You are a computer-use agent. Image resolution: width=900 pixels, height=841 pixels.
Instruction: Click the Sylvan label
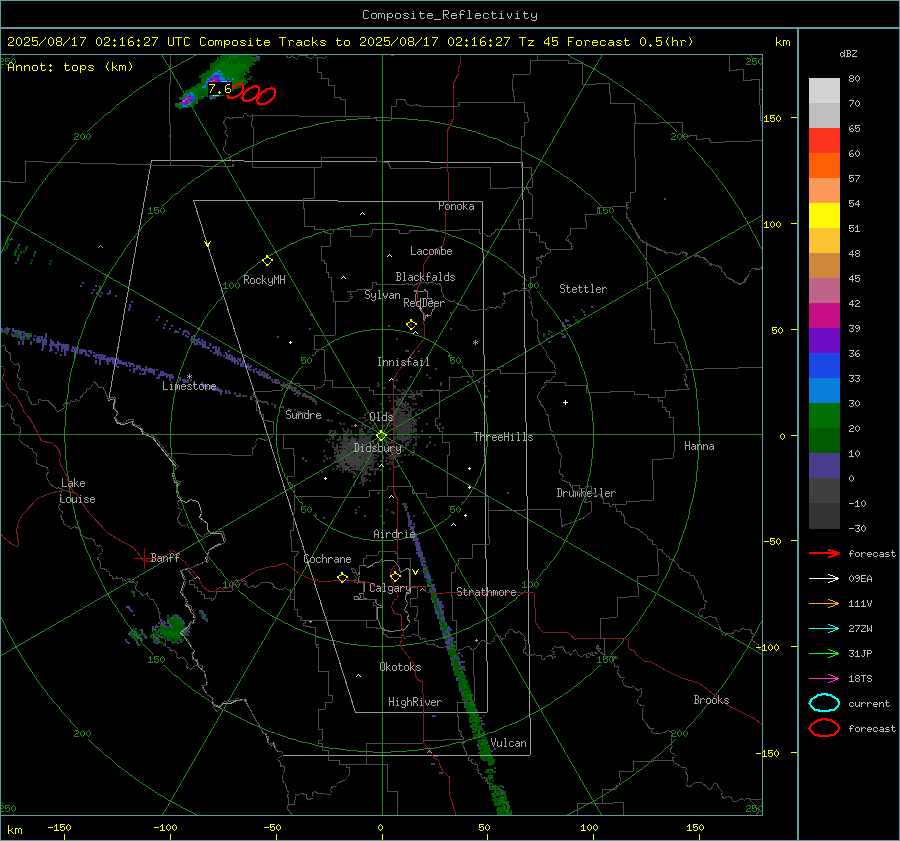tap(382, 295)
